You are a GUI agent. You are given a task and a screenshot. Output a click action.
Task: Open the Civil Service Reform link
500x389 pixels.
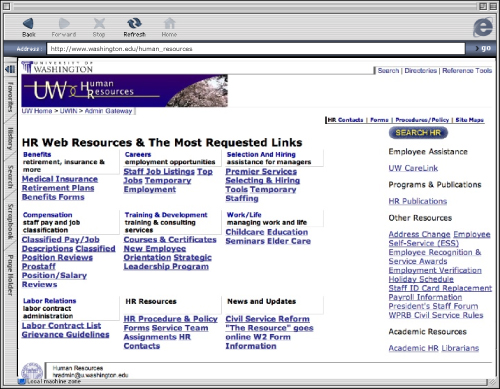(x=267, y=319)
